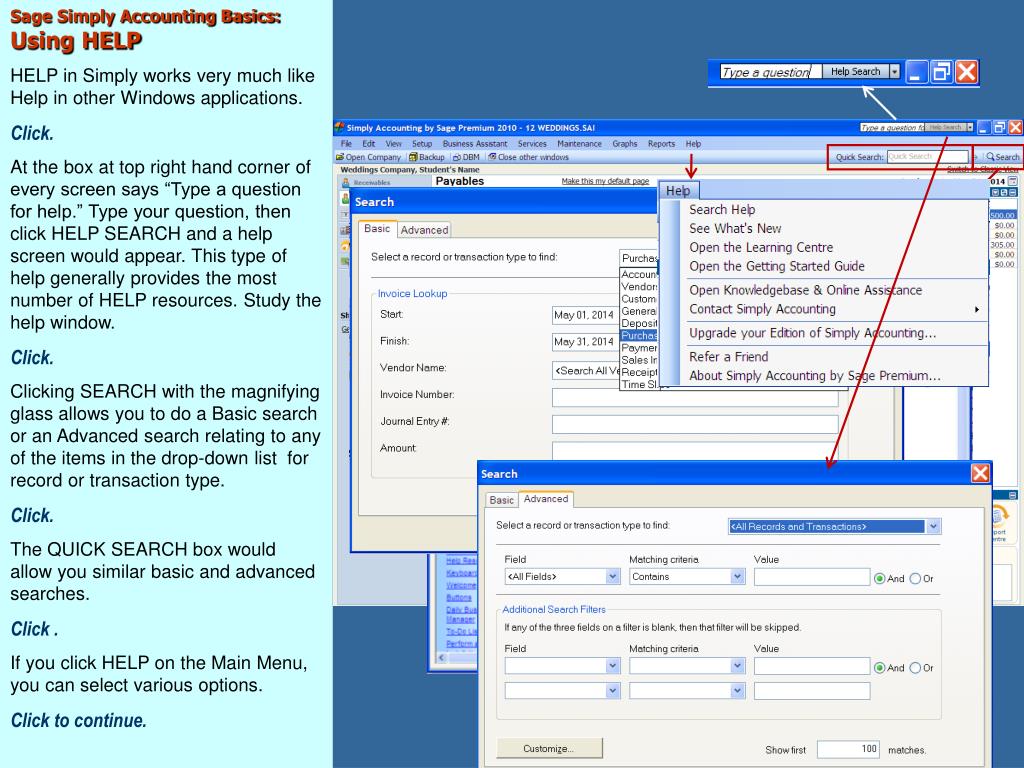
Task: Open the Business Assistant menu
Action: click(x=475, y=144)
